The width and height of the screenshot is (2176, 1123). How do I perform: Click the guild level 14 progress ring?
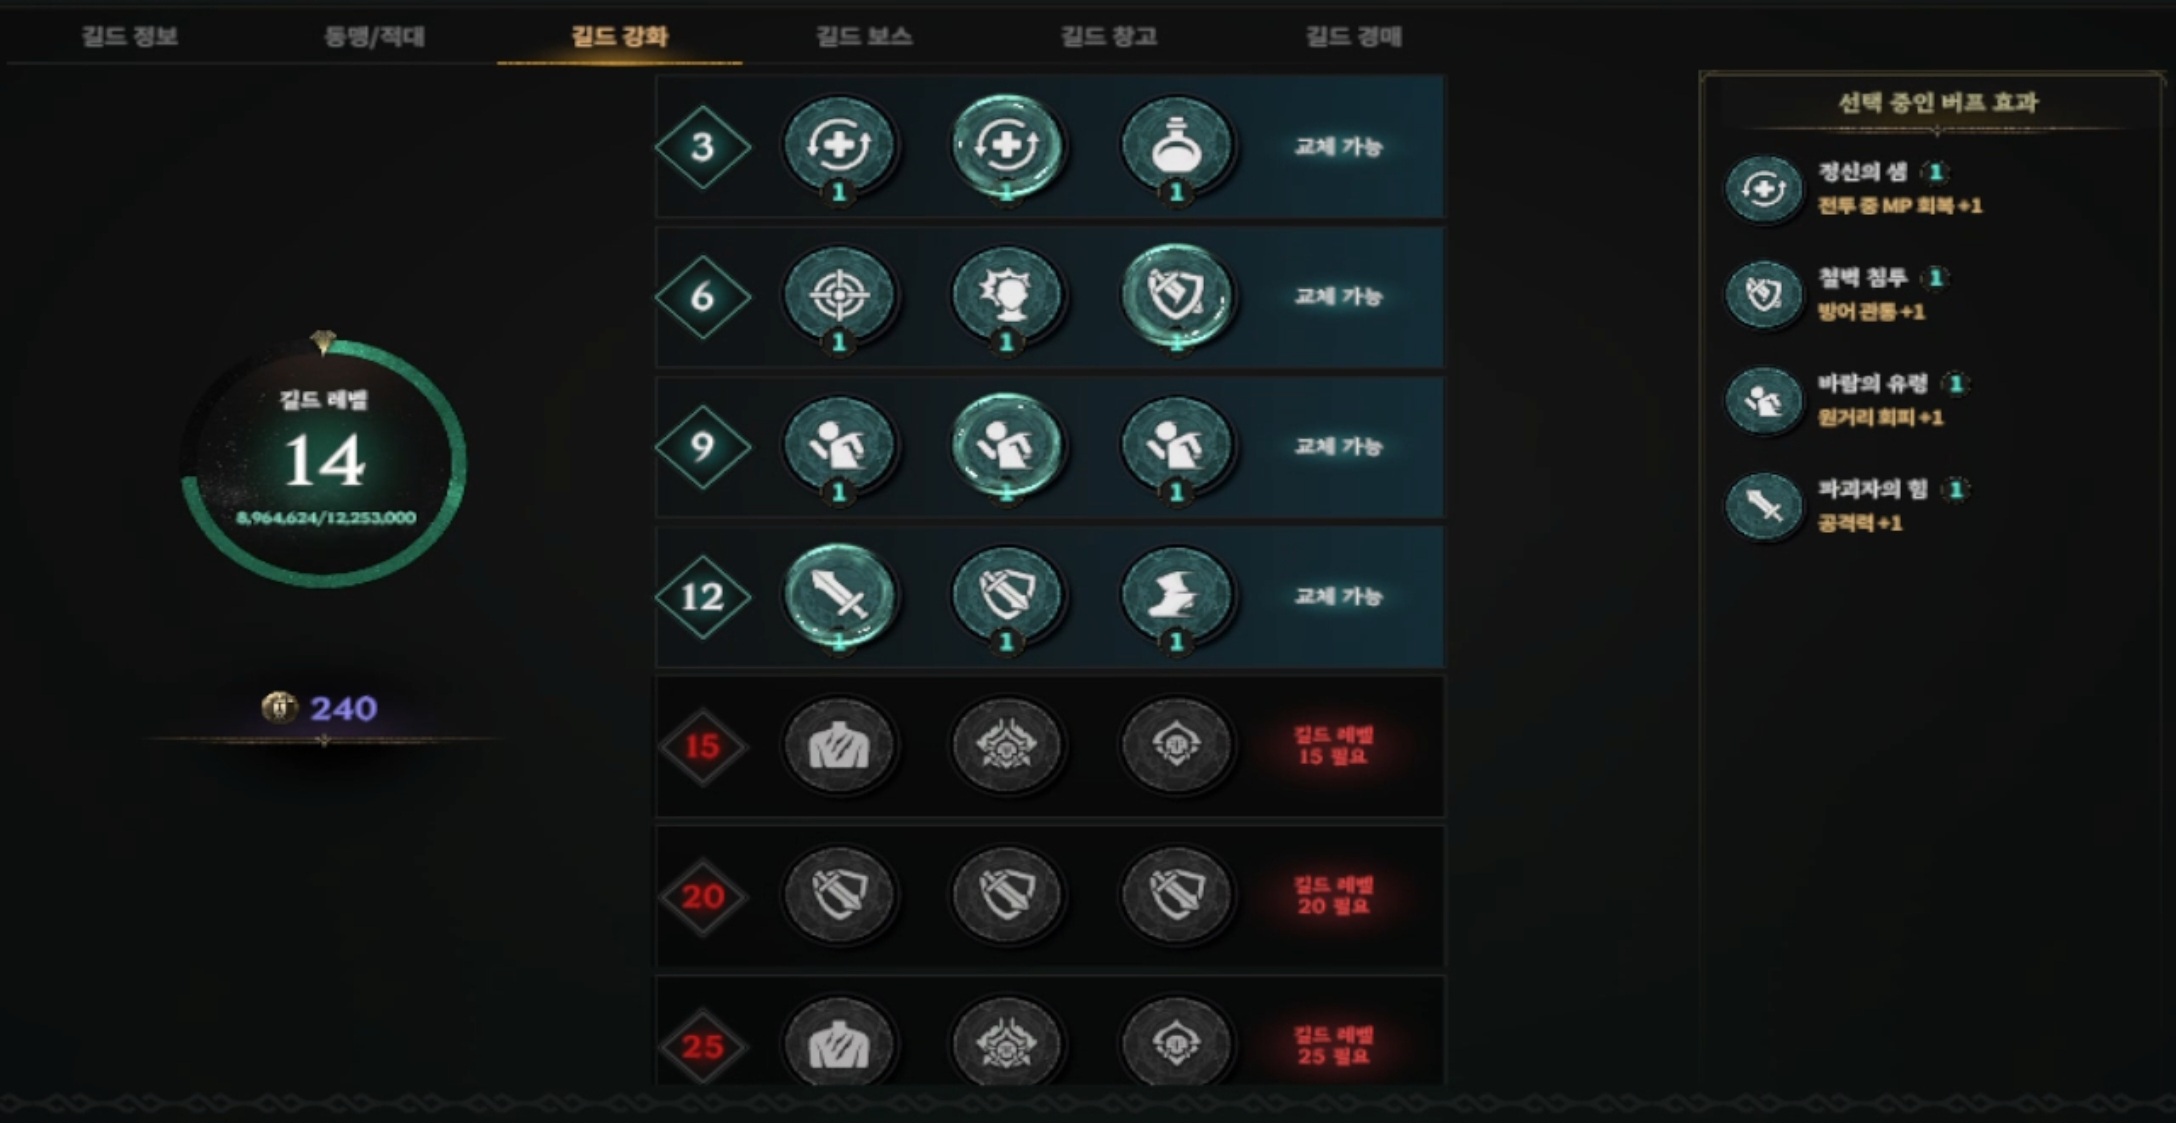(x=323, y=462)
